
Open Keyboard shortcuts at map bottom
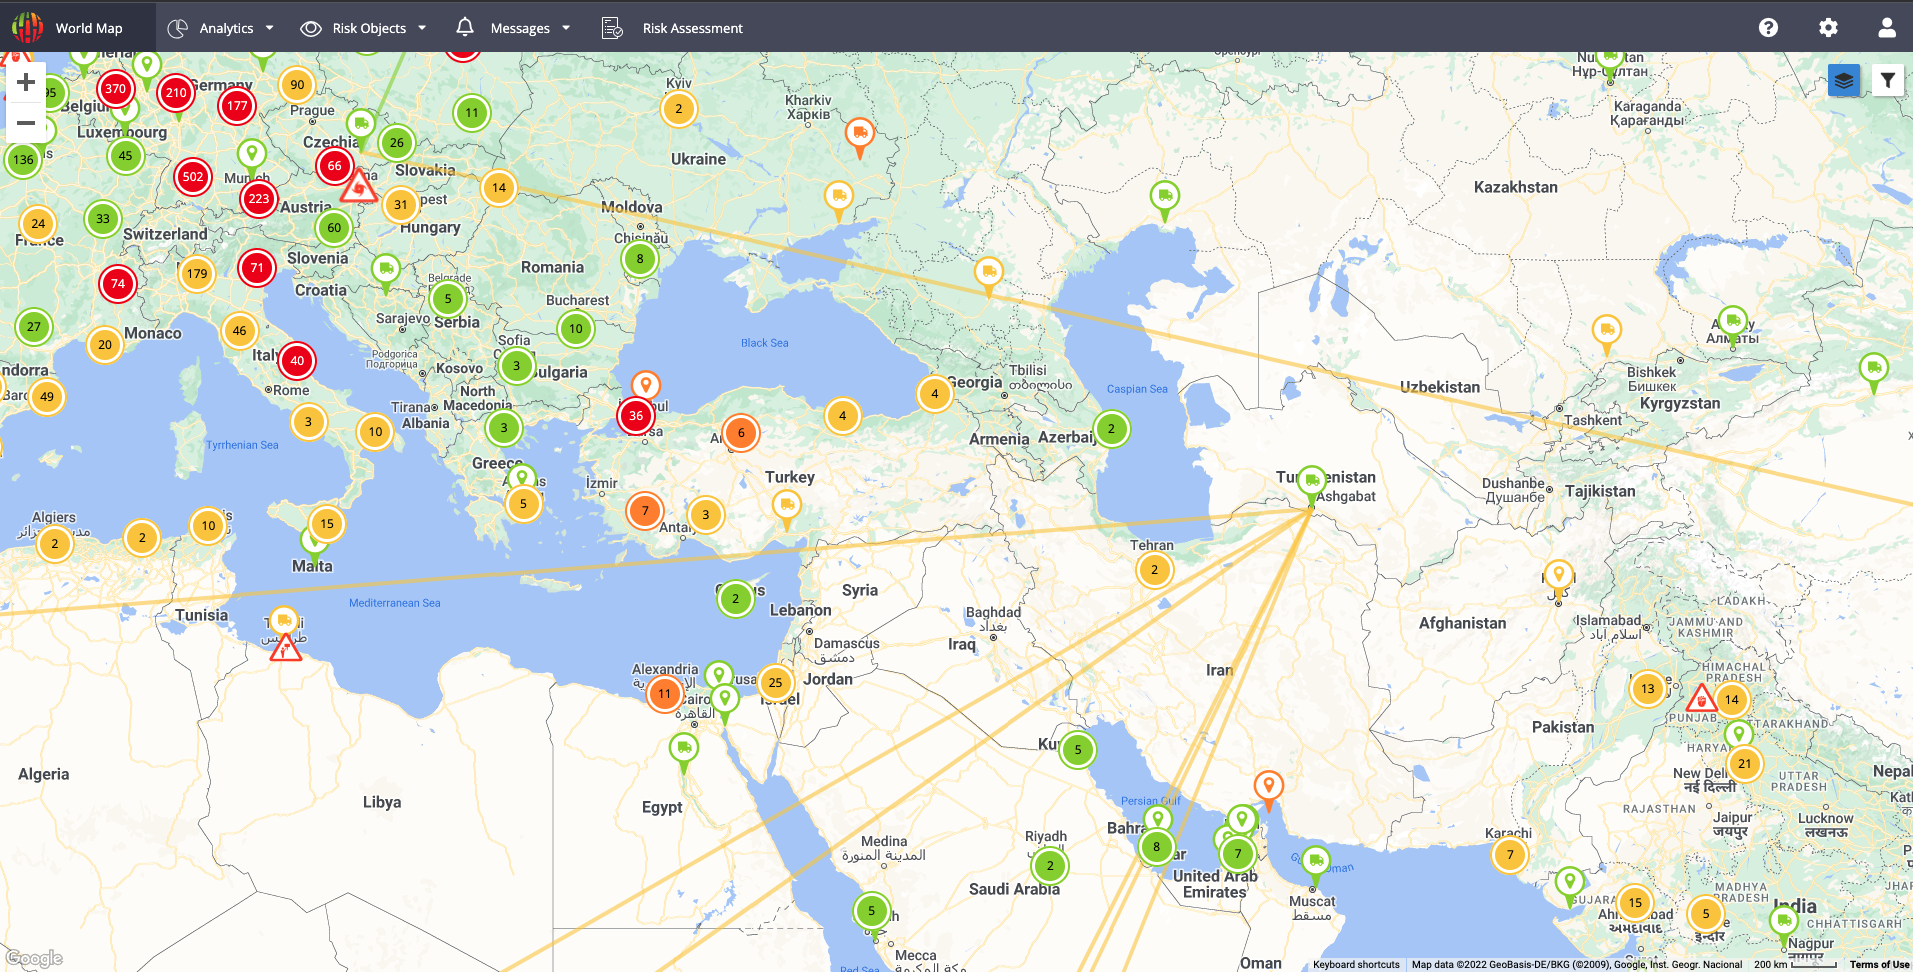[1356, 965]
